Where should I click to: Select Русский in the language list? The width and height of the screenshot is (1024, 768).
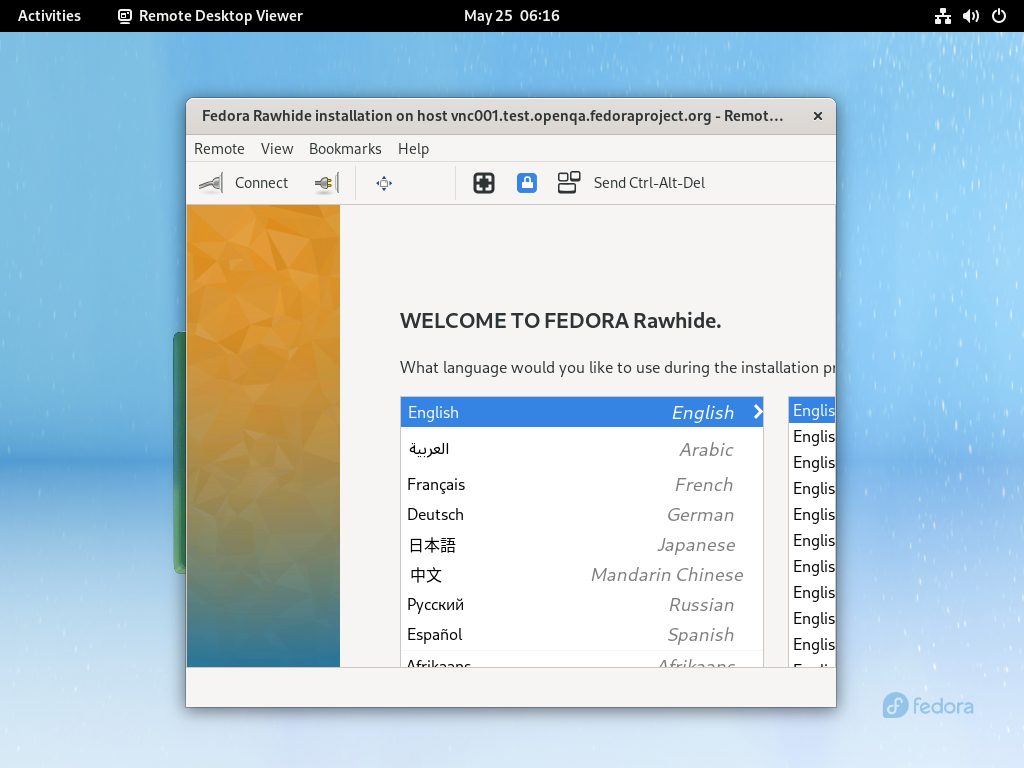[x=582, y=605]
